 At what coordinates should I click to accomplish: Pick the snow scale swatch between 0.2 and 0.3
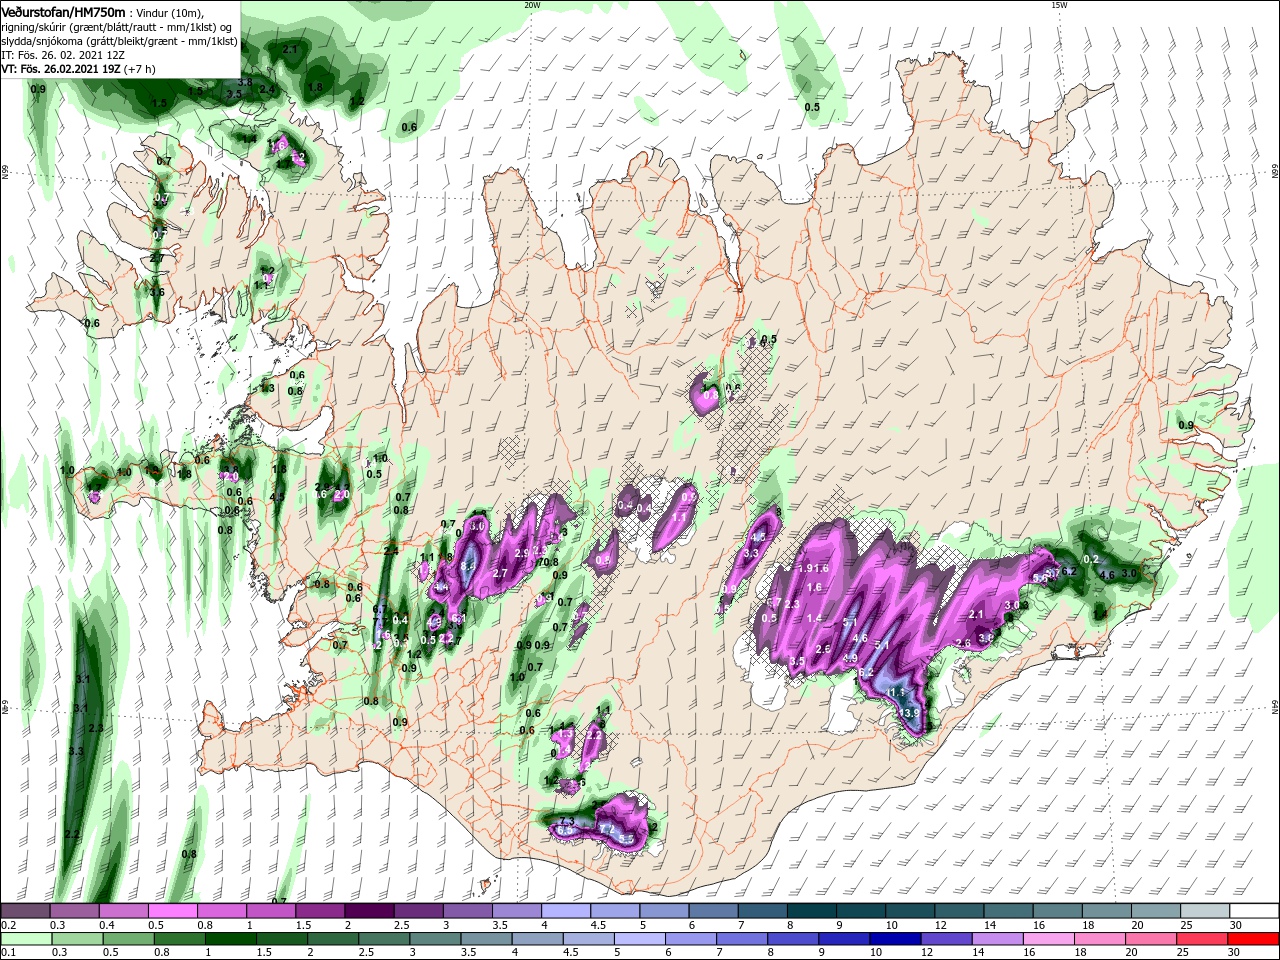click(x=25, y=912)
